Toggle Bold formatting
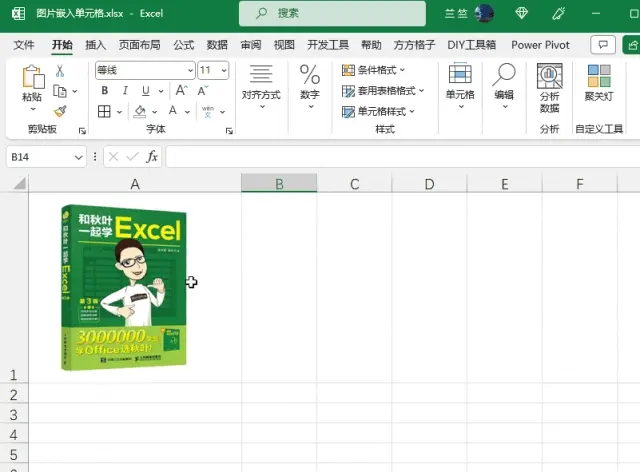The image size is (640, 472). 105,91
